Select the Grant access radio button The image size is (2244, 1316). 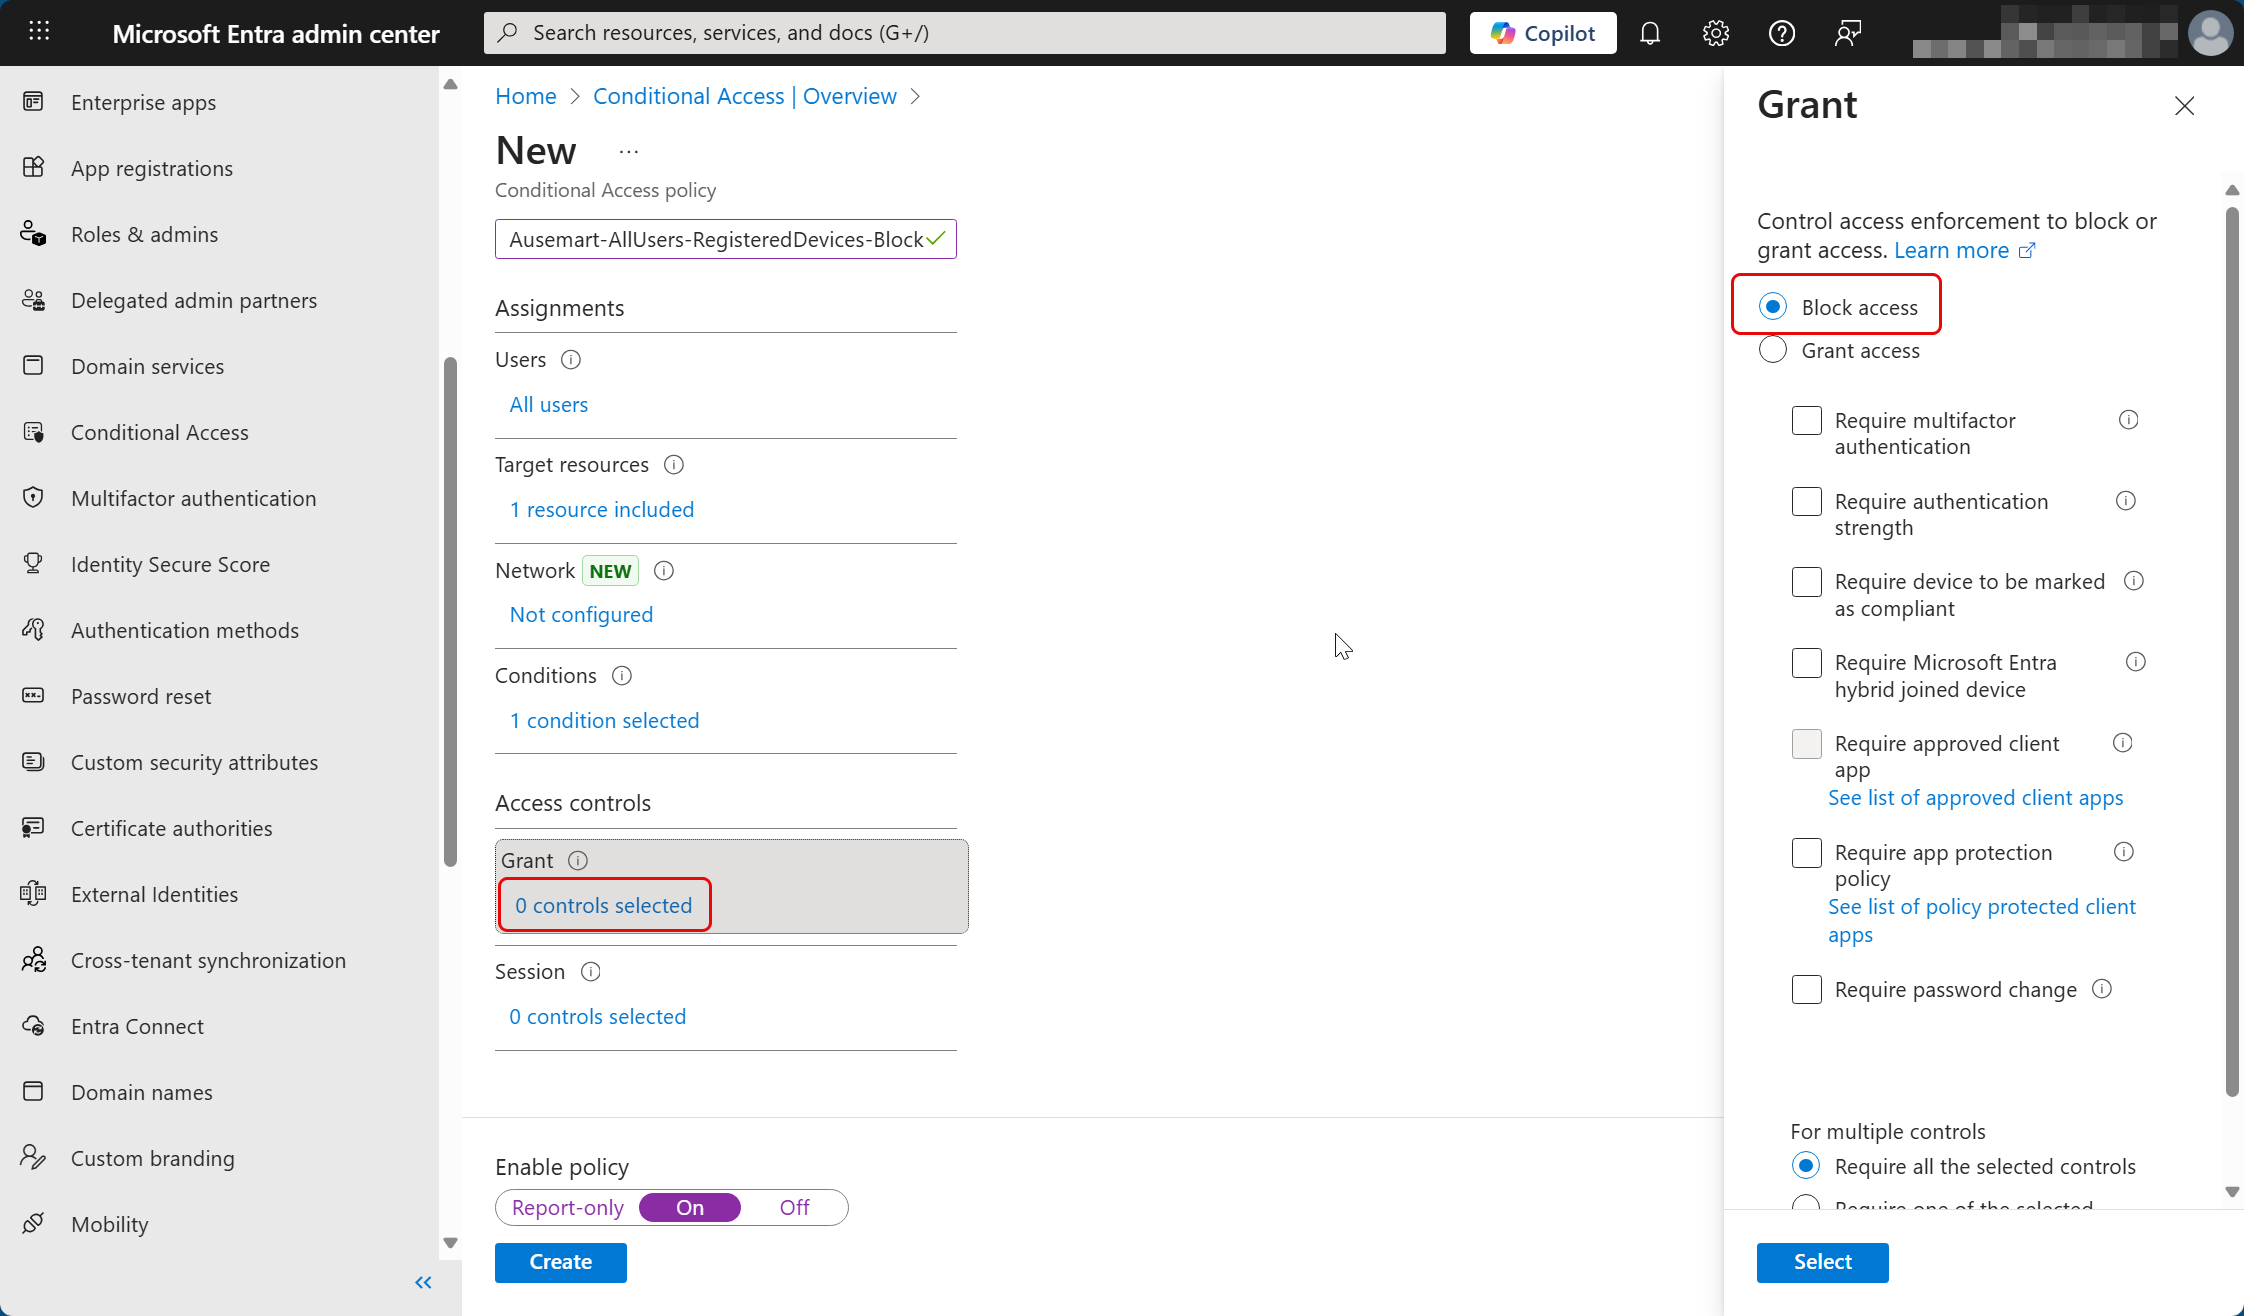(x=1773, y=350)
